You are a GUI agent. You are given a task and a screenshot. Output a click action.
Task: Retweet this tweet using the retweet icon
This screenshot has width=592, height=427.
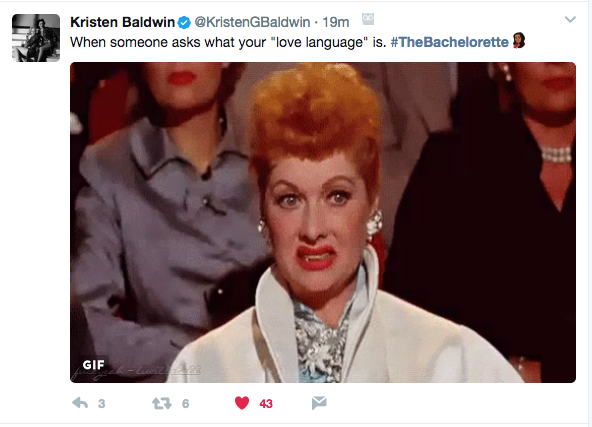point(162,404)
